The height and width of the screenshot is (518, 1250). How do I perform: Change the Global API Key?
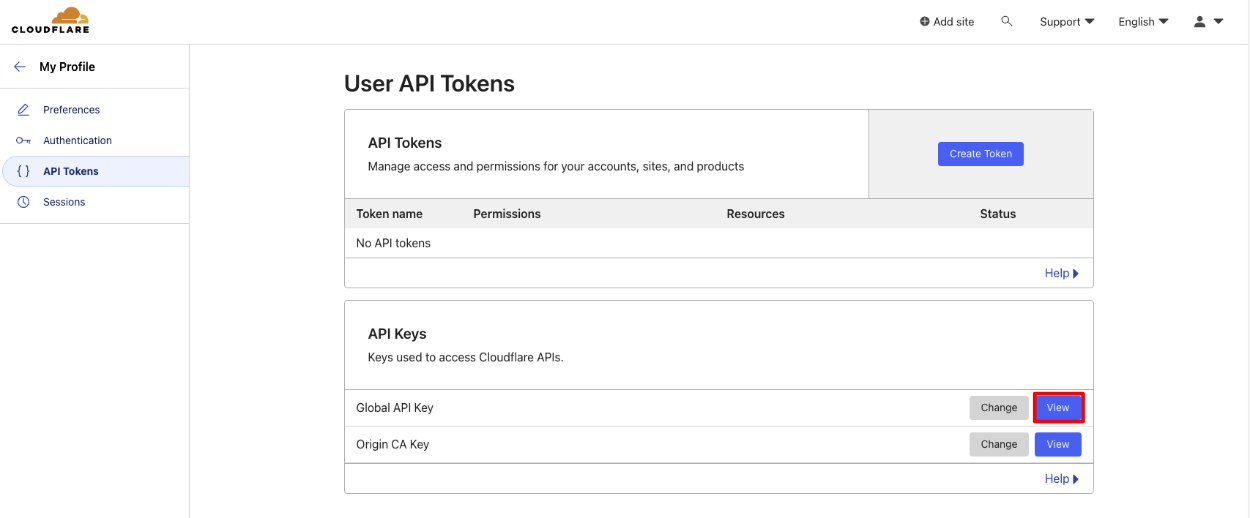tap(998, 408)
